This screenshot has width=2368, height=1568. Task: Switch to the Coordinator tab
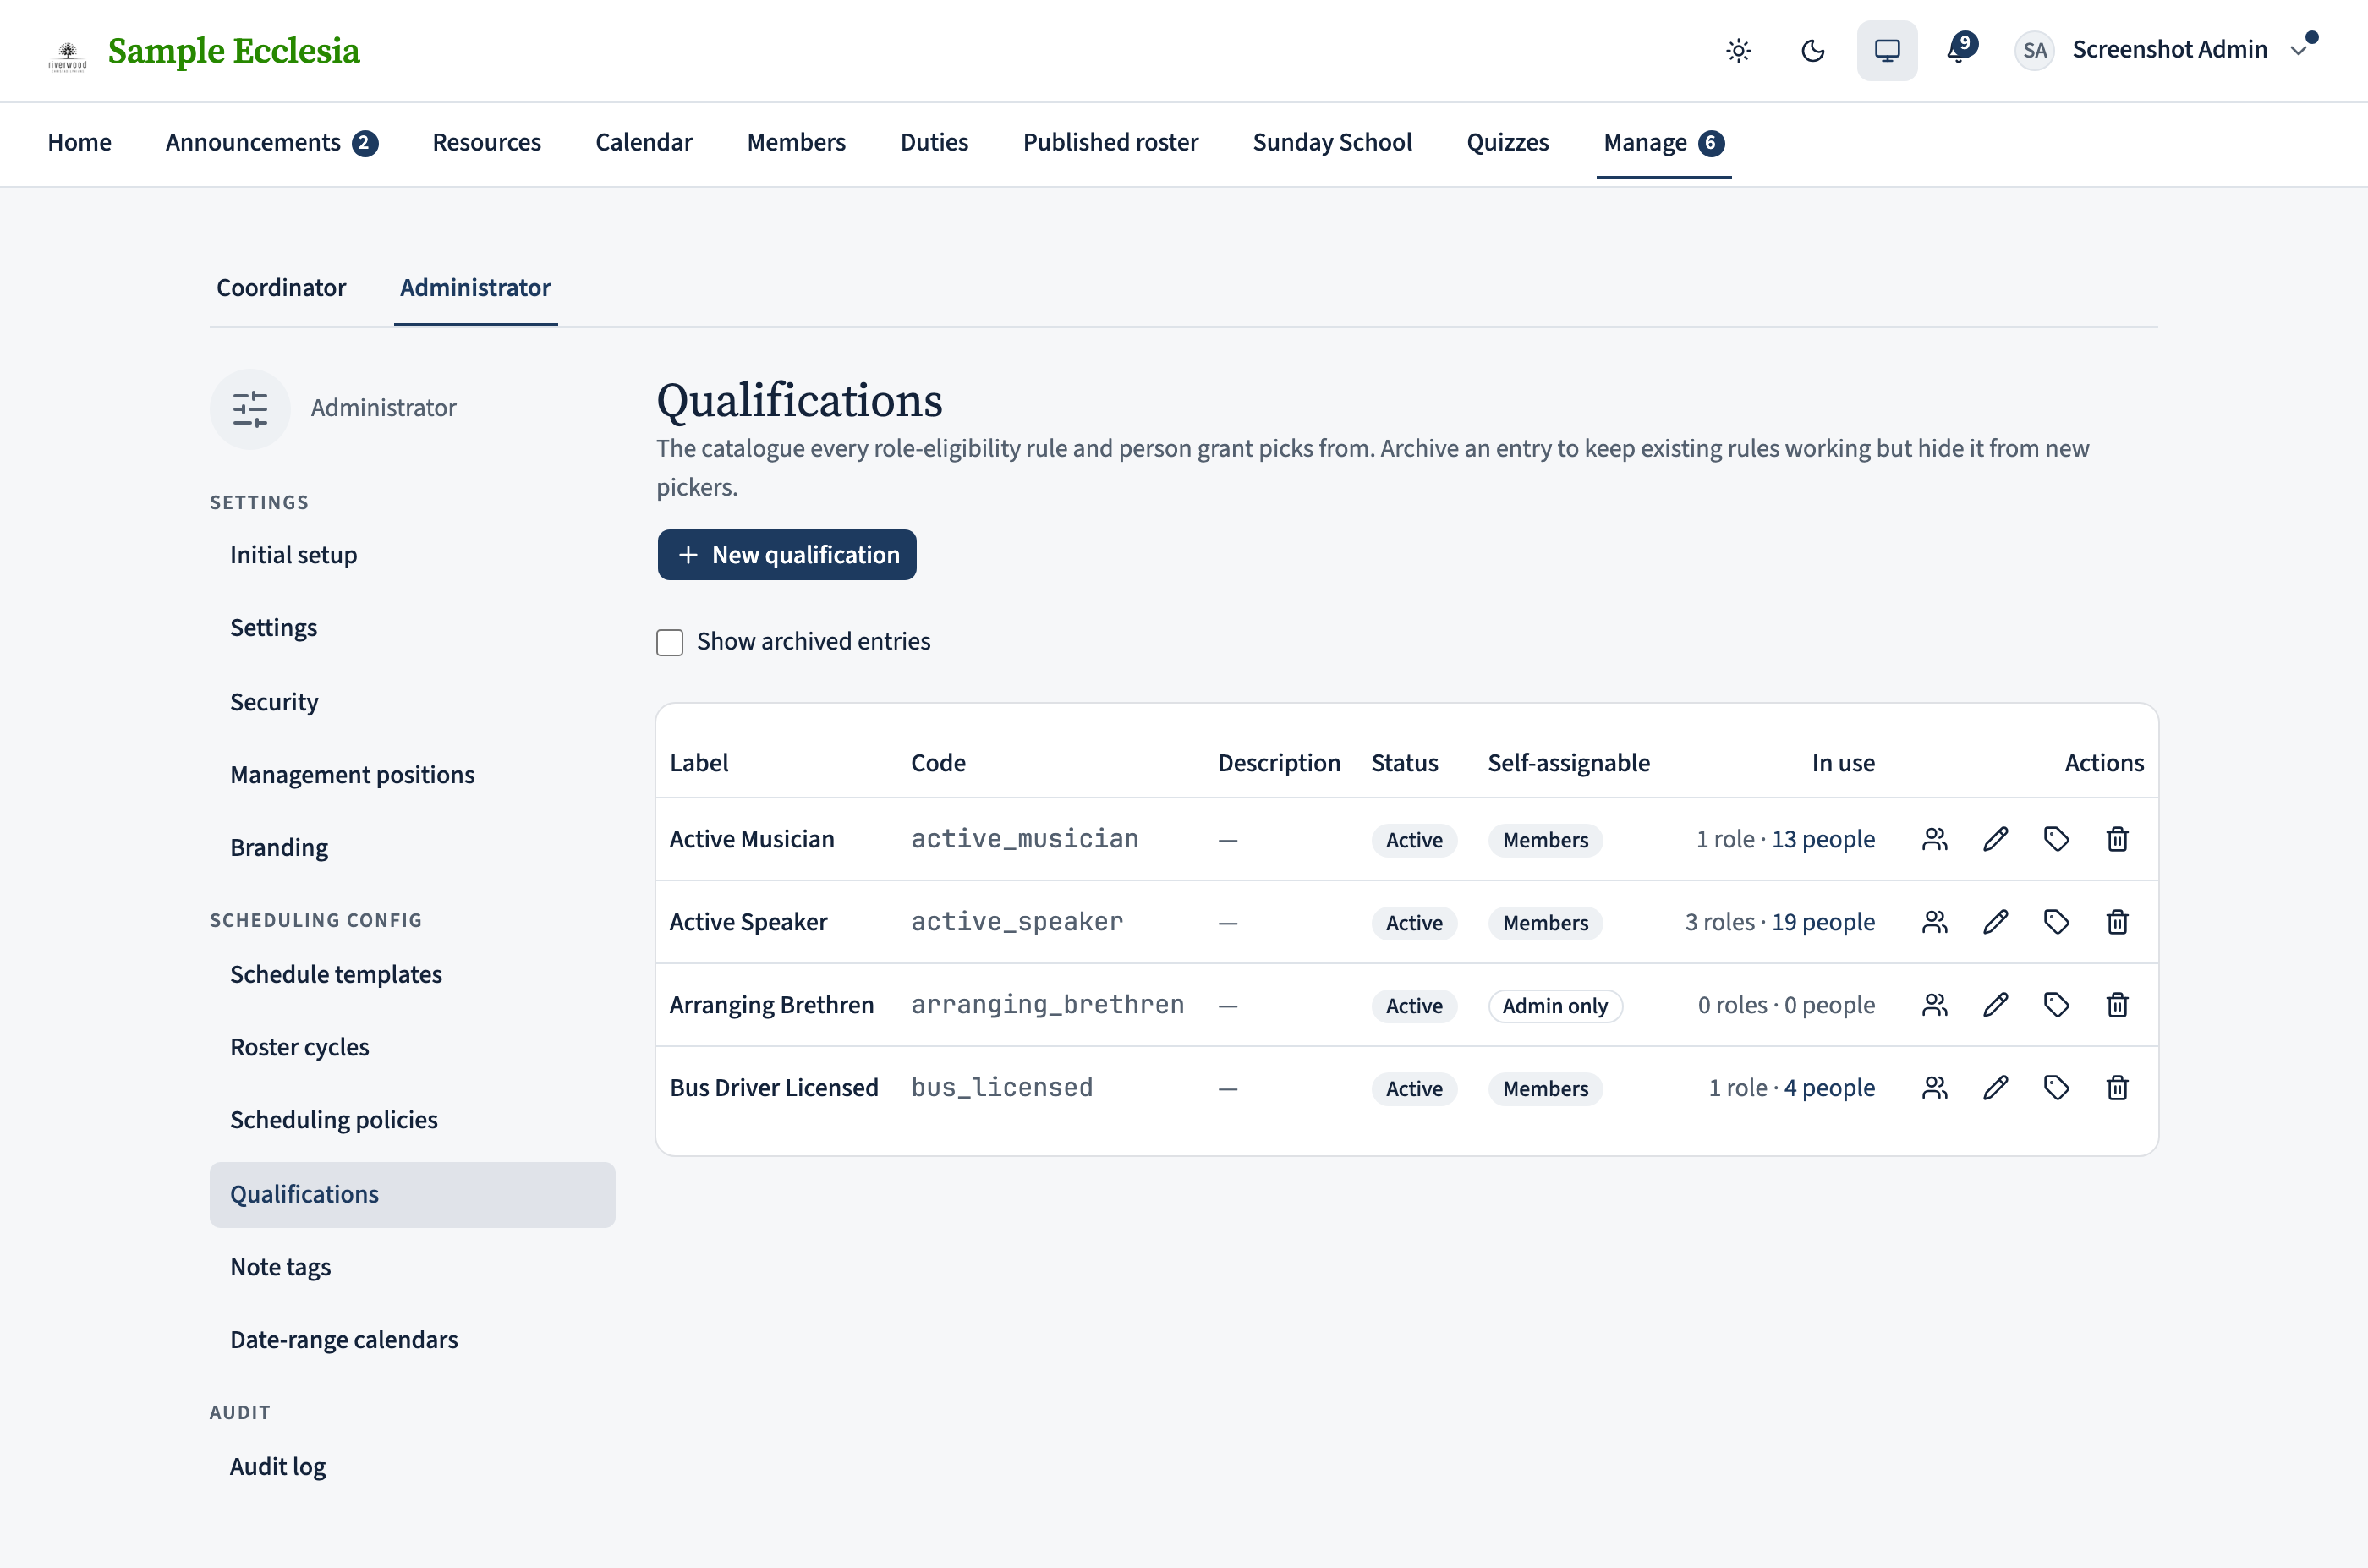tap(281, 288)
